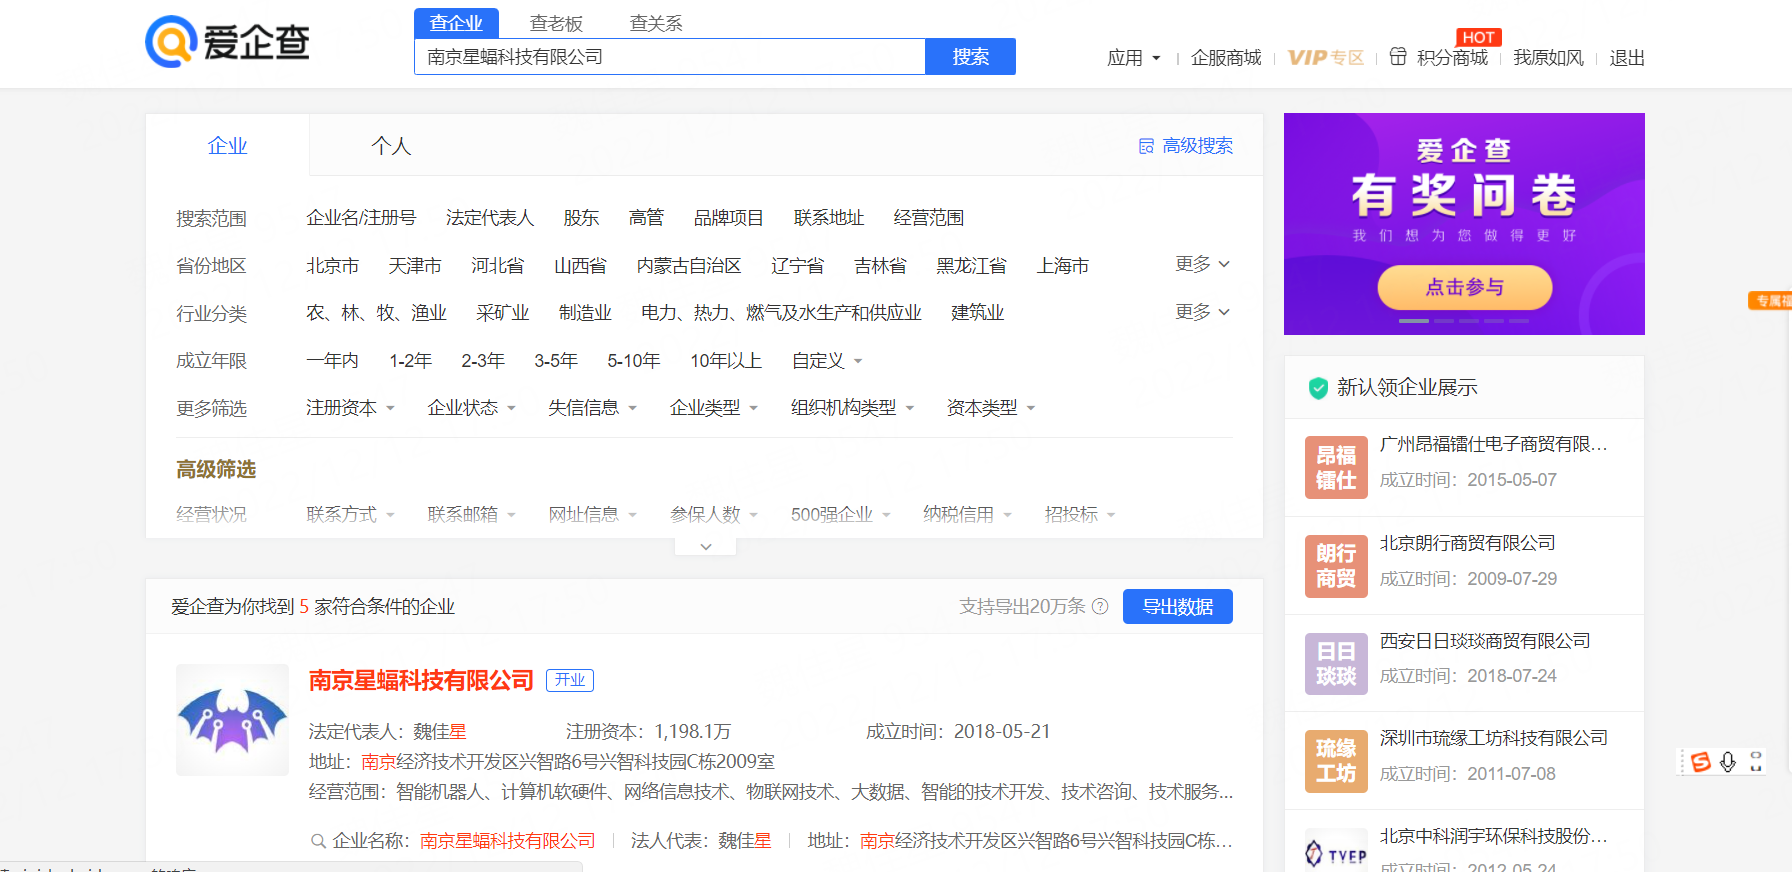1792x872 pixels.
Task: Filter founding years by 一年内
Action: [332, 361]
